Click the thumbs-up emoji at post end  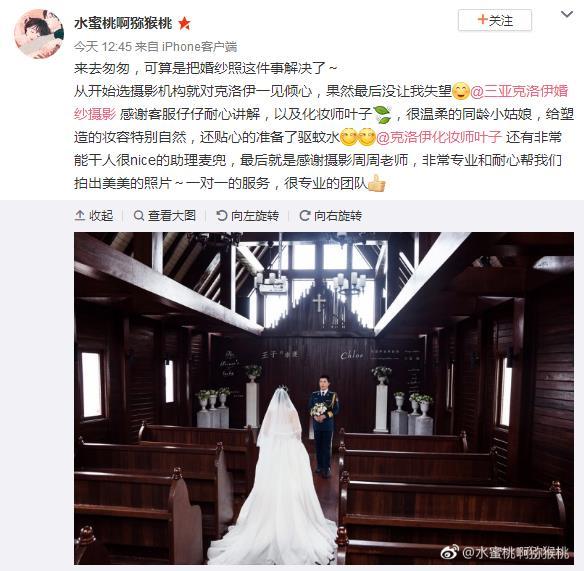pos(376,184)
